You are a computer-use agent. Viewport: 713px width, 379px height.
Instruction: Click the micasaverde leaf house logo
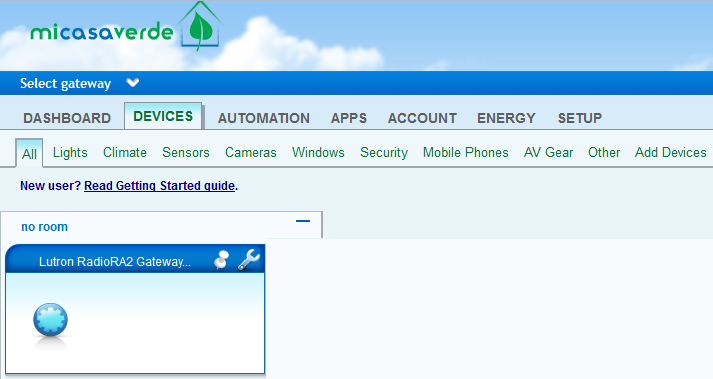click(200, 26)
